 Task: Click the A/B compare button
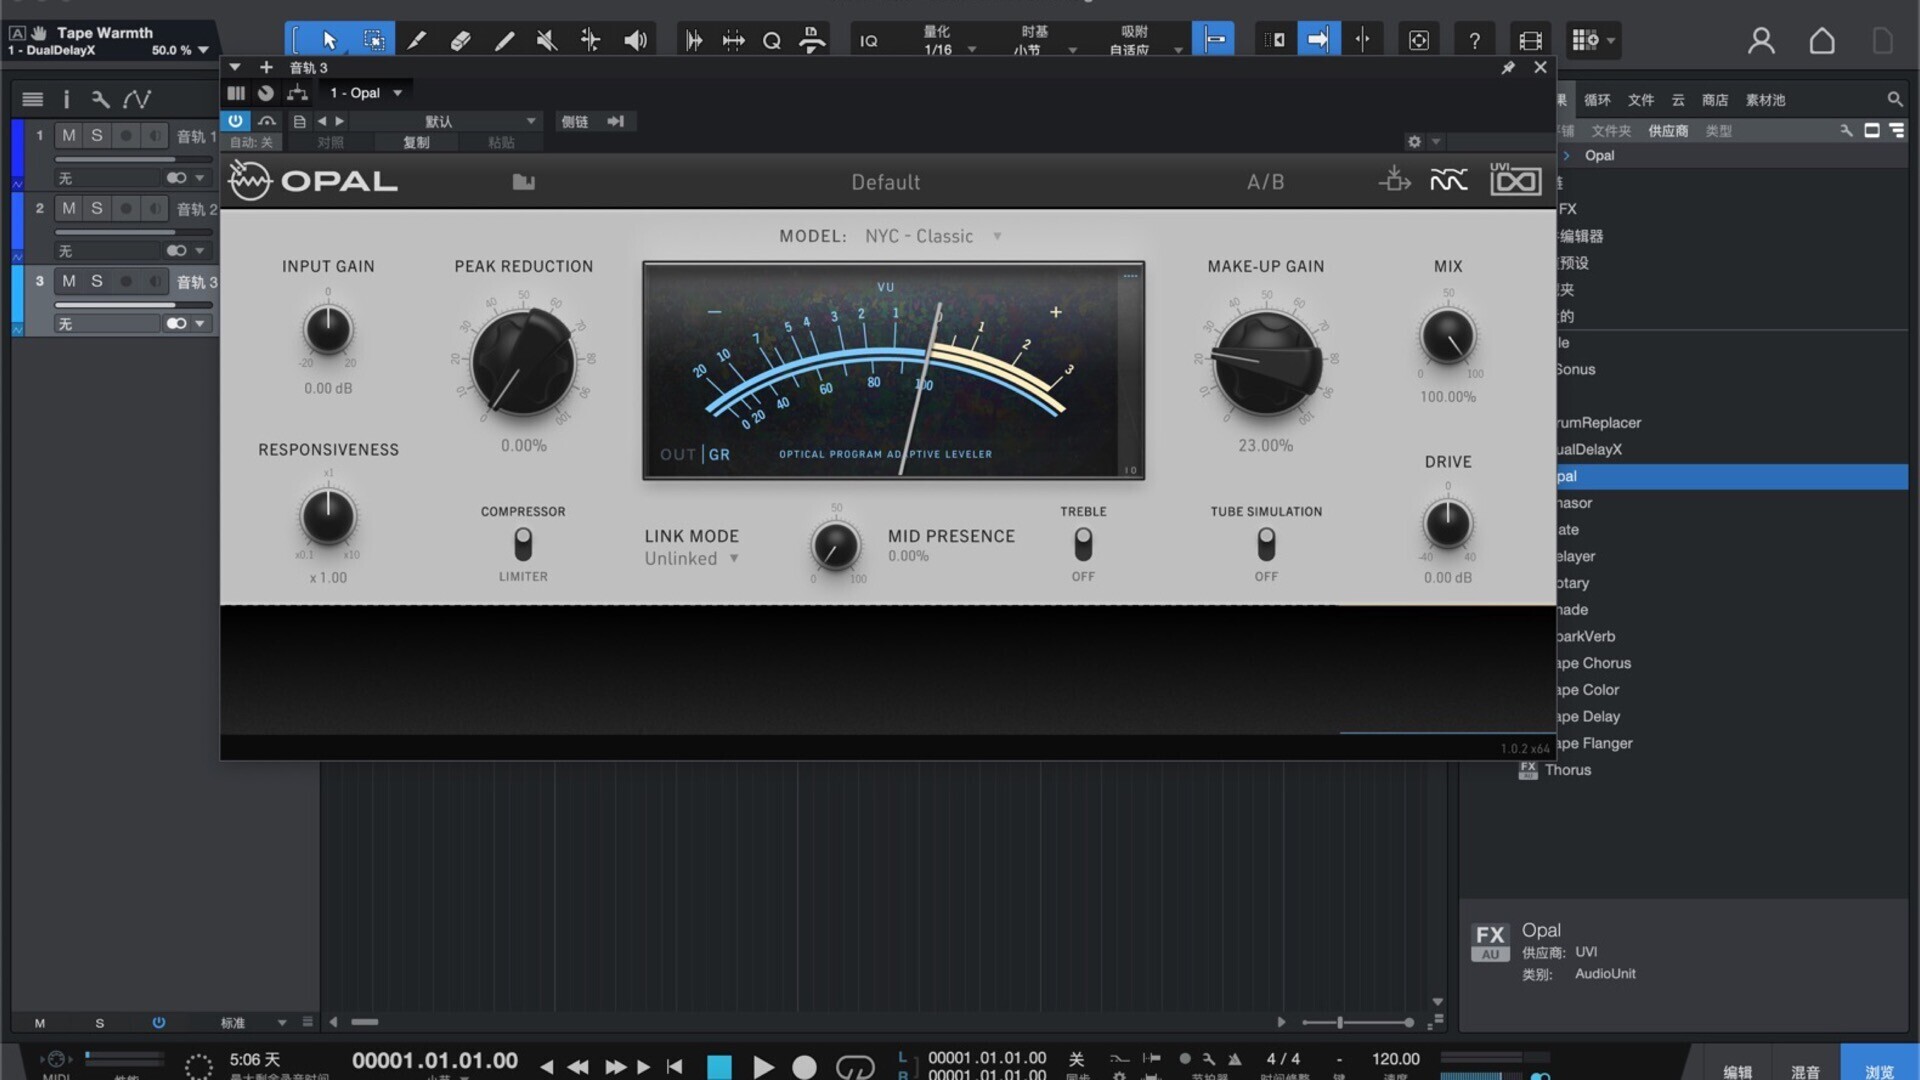pyautogui.click(x=1265, y=182)
